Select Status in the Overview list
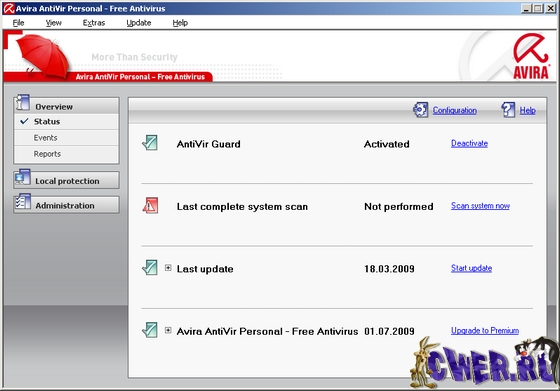The width and height of the screenshot is (560, 391). (x=66, y=122)
